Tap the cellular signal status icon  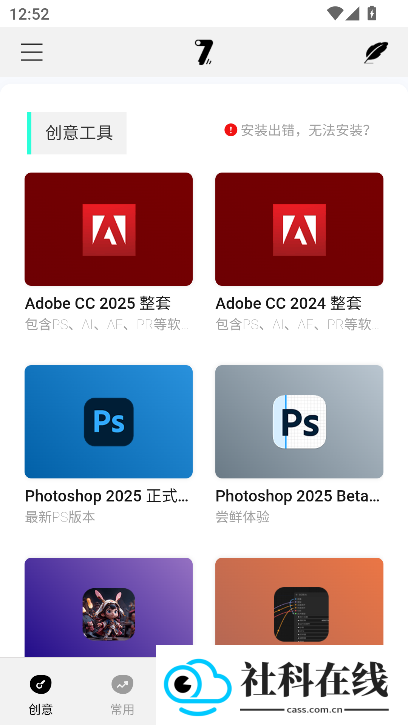(x=352, y=13)
